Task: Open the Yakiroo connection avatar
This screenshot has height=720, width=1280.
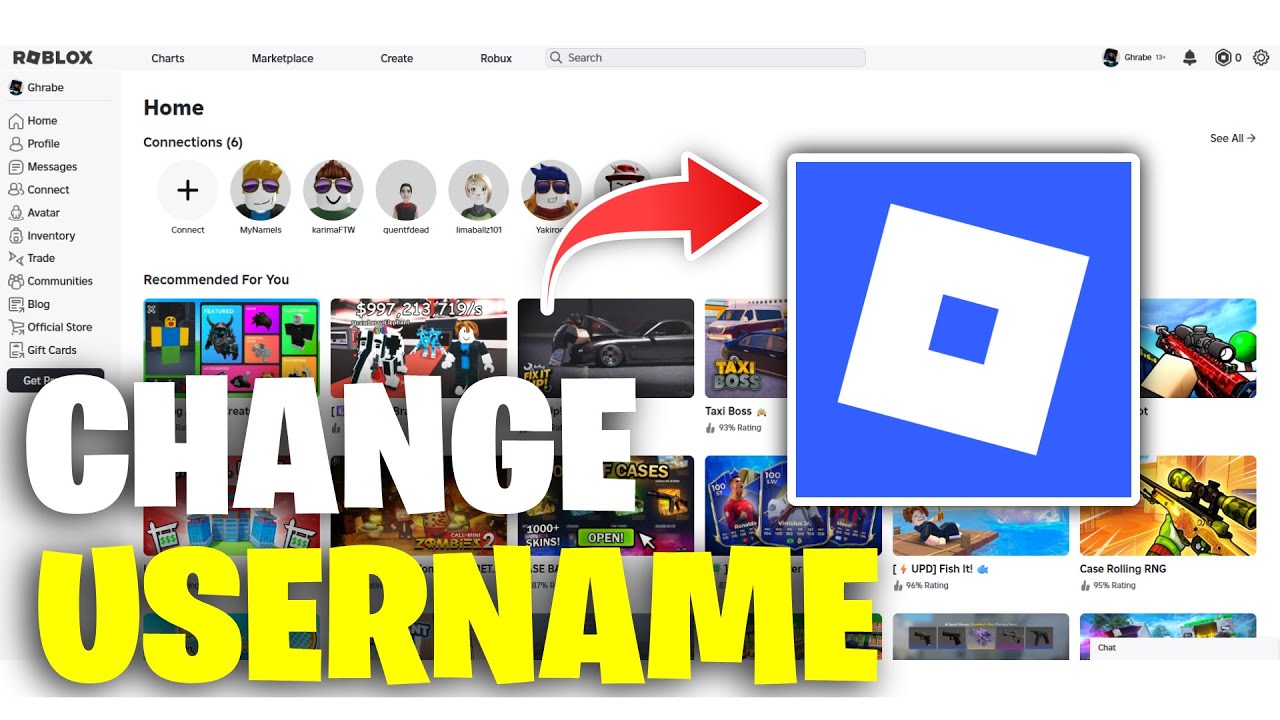Action: (551, 190)
